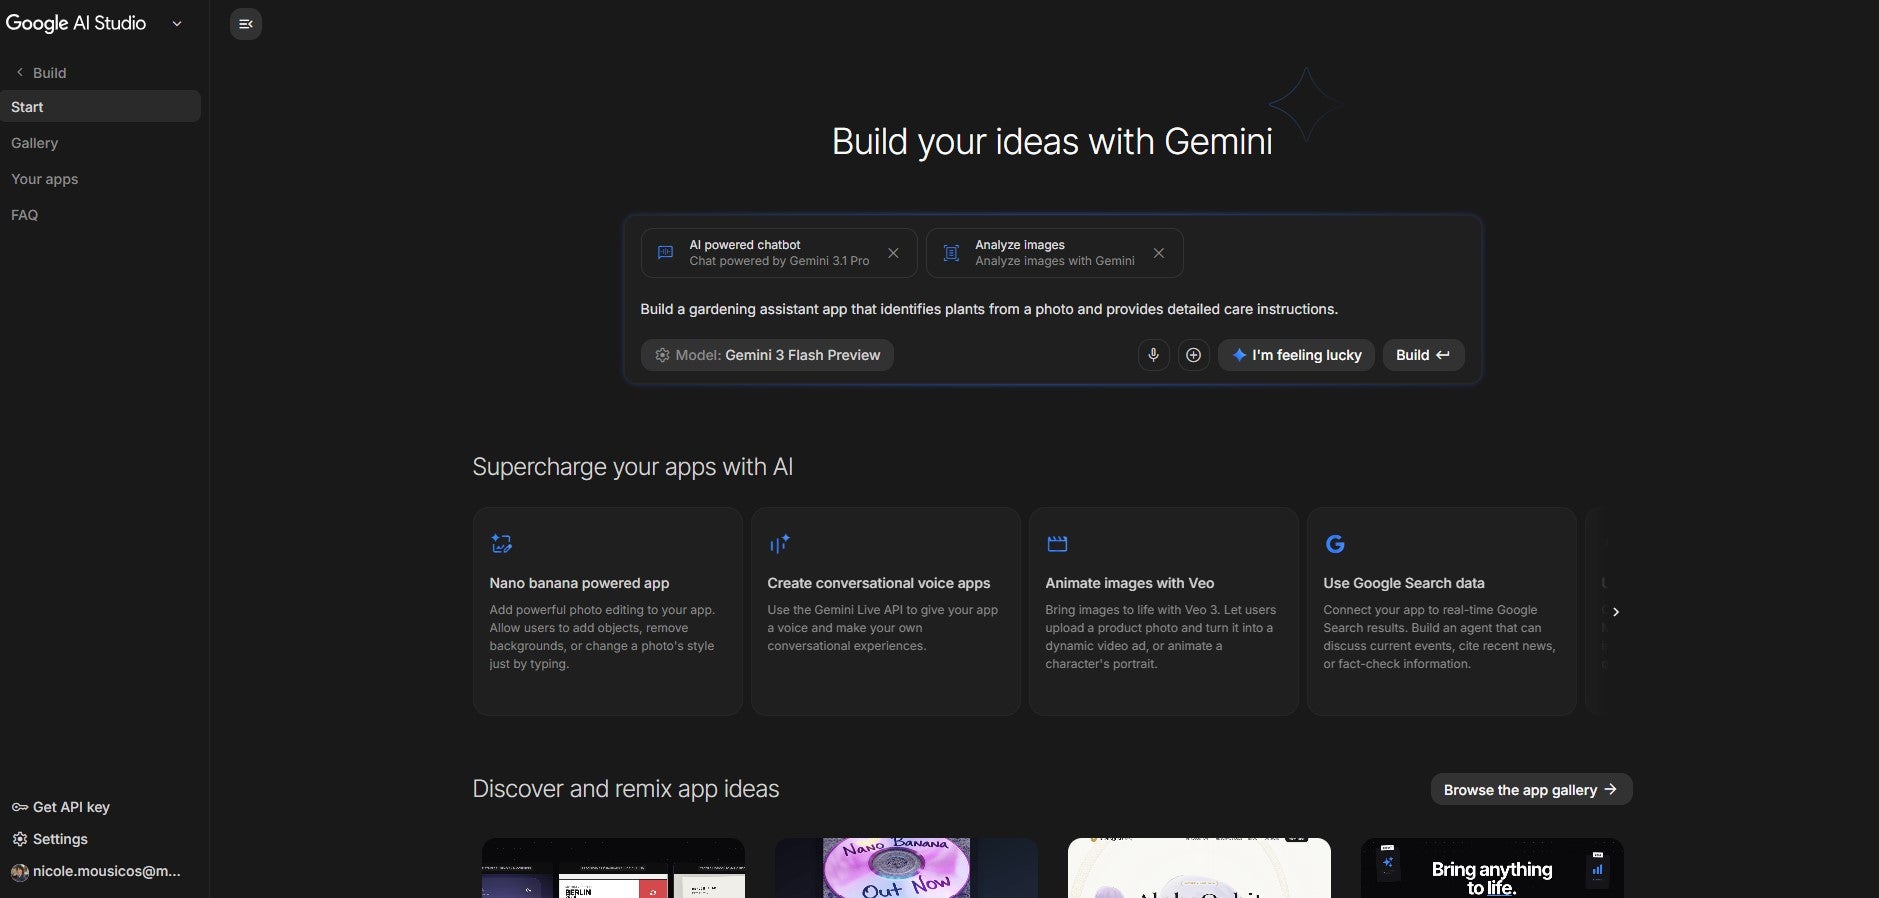
Task: Open the Nano Banana Out Now thumbnail
Action: pyautogui.click(x=906, y=868)
